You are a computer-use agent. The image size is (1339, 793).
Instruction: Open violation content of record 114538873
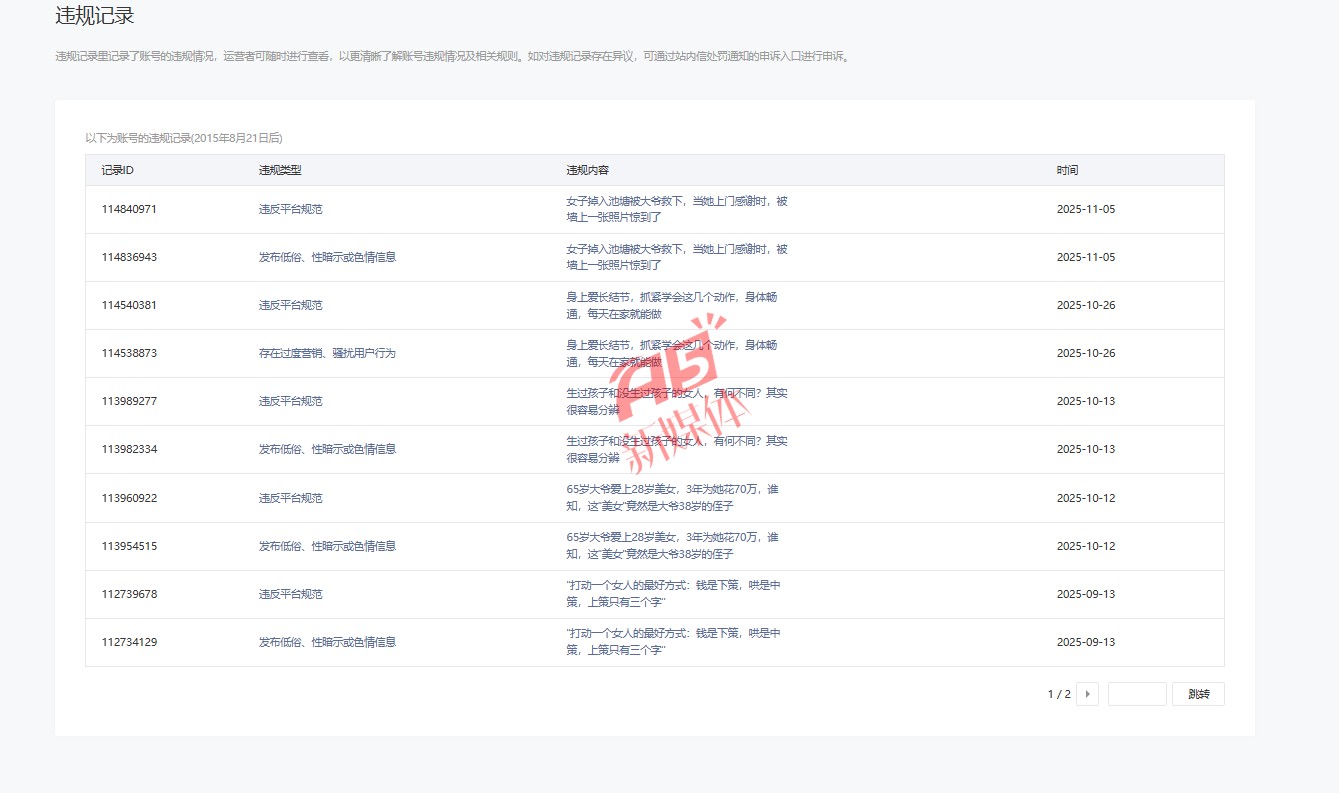coord(671,353)
